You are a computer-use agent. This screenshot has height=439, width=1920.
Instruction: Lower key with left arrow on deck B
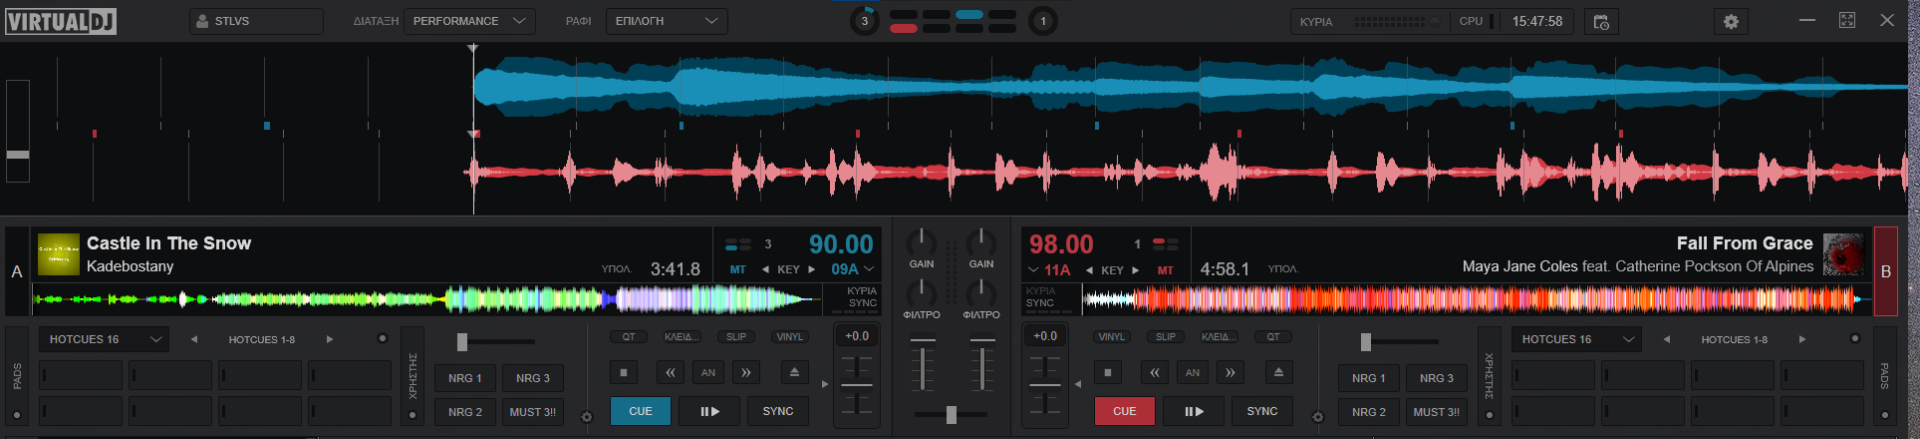(x=1089, y=270)
